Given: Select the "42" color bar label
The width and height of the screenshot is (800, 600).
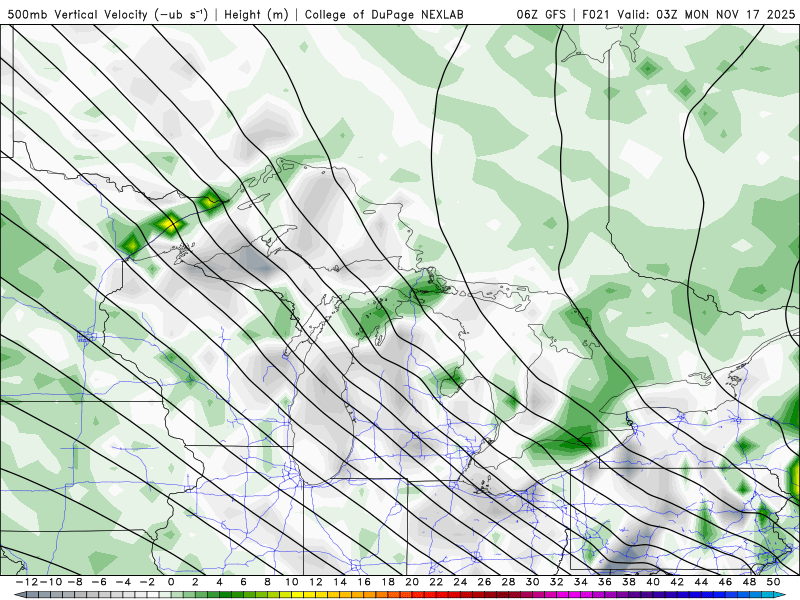Looking at the screenshot, I should click(x=678, y=582).
